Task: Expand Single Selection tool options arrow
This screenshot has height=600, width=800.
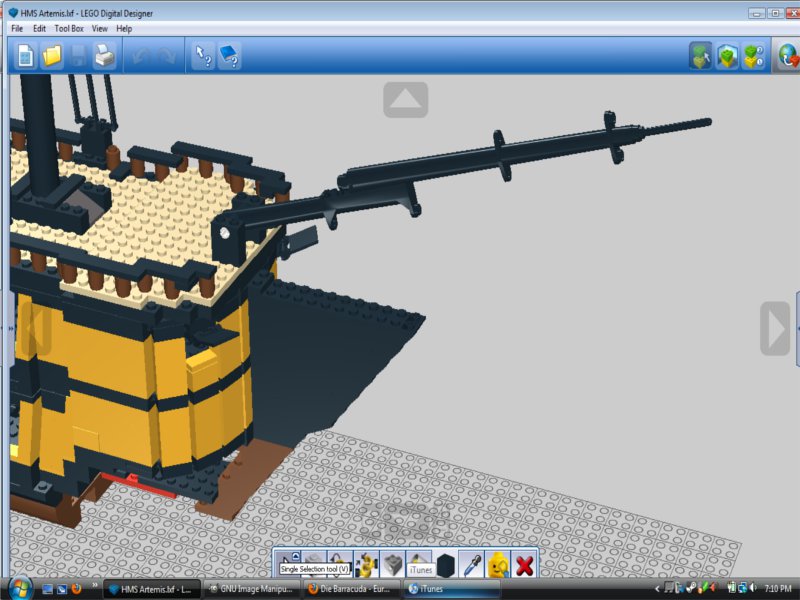Action: coord(295,556)
